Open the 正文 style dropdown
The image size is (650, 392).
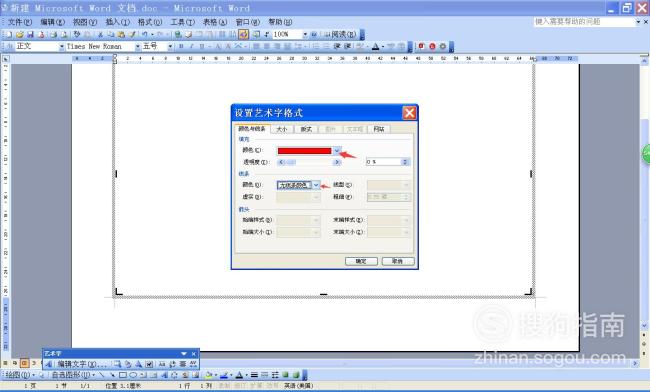(62, 47)
